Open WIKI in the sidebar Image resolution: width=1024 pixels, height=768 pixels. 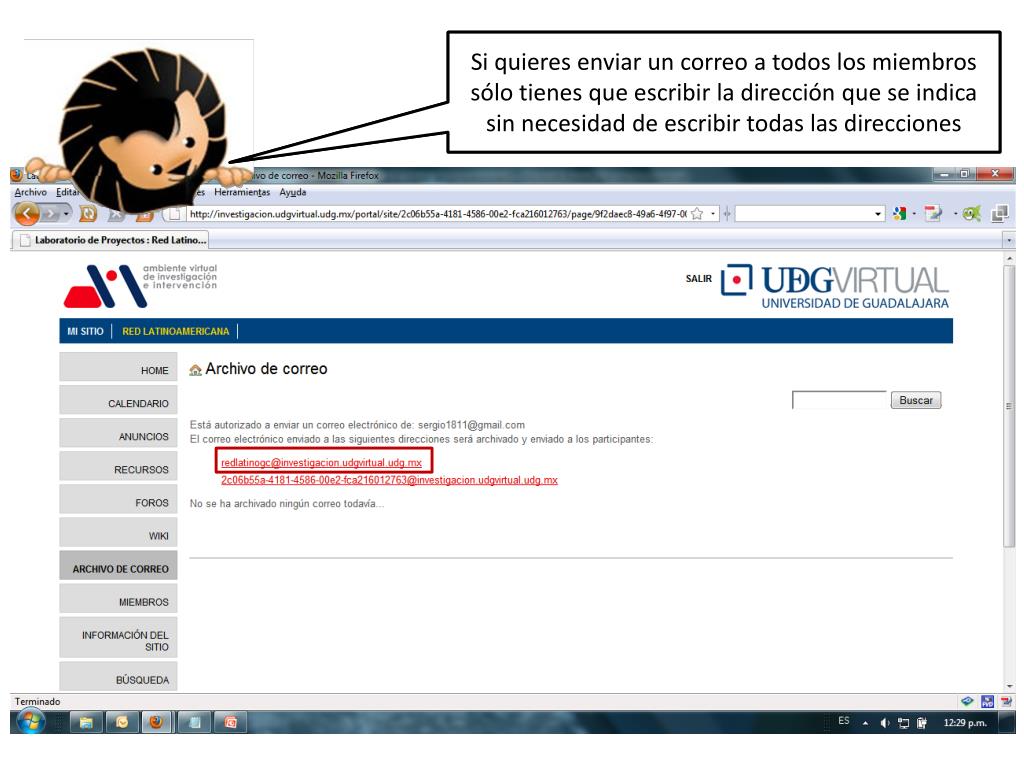(x=118, y=533)
